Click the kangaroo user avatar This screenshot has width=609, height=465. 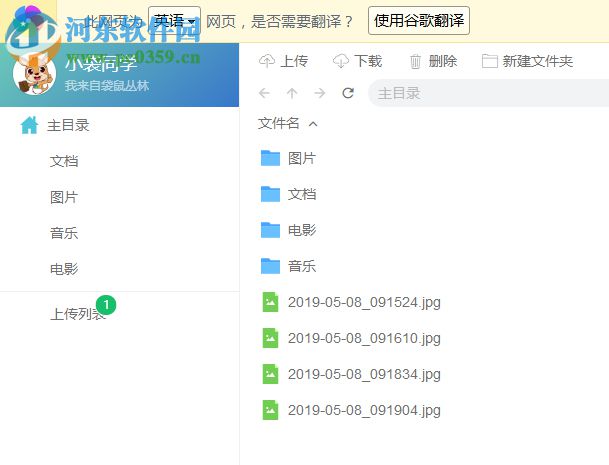[x=34, y=74]
